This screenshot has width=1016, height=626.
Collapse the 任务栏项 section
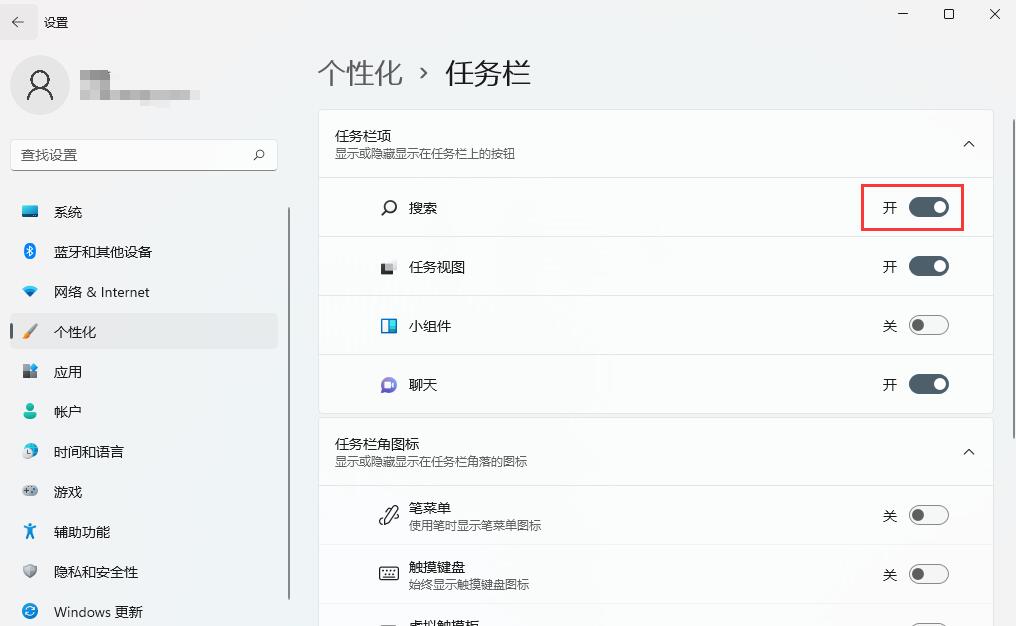968,143
